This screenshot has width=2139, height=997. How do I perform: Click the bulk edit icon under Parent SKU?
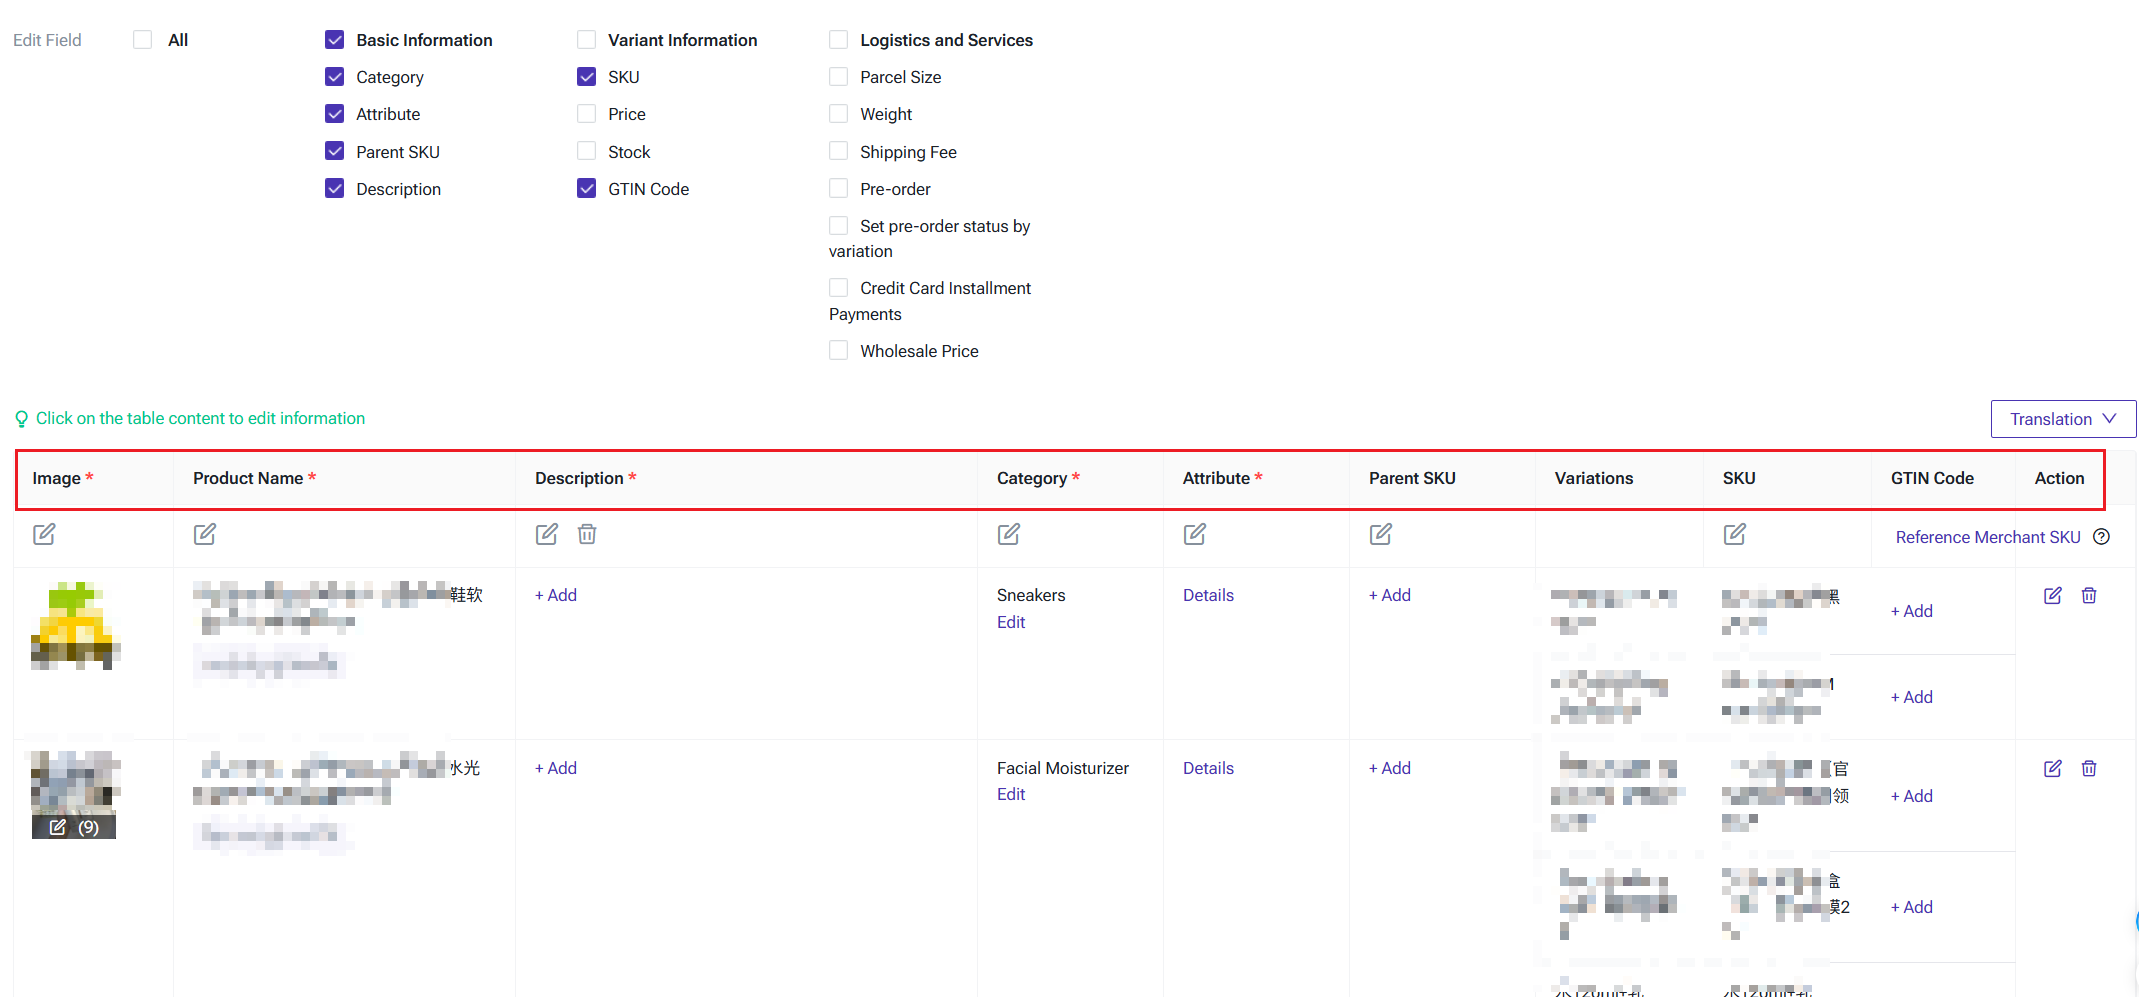(1381, 534)
